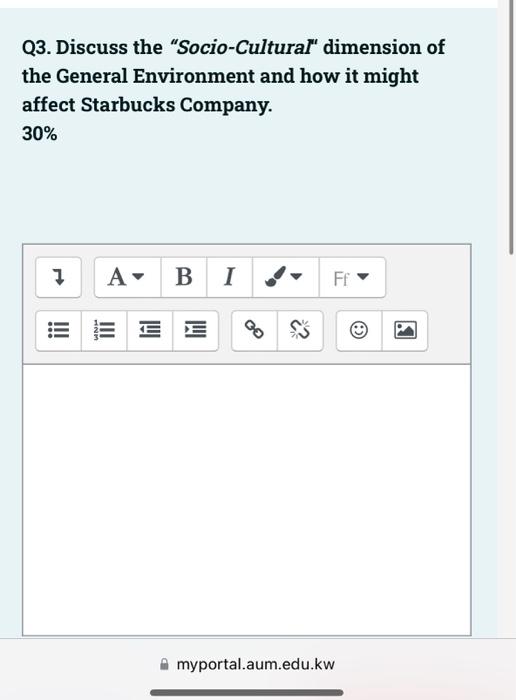Click 'the General Environment and how it might' line
The image size is (516, 700).
coord(221,76)
